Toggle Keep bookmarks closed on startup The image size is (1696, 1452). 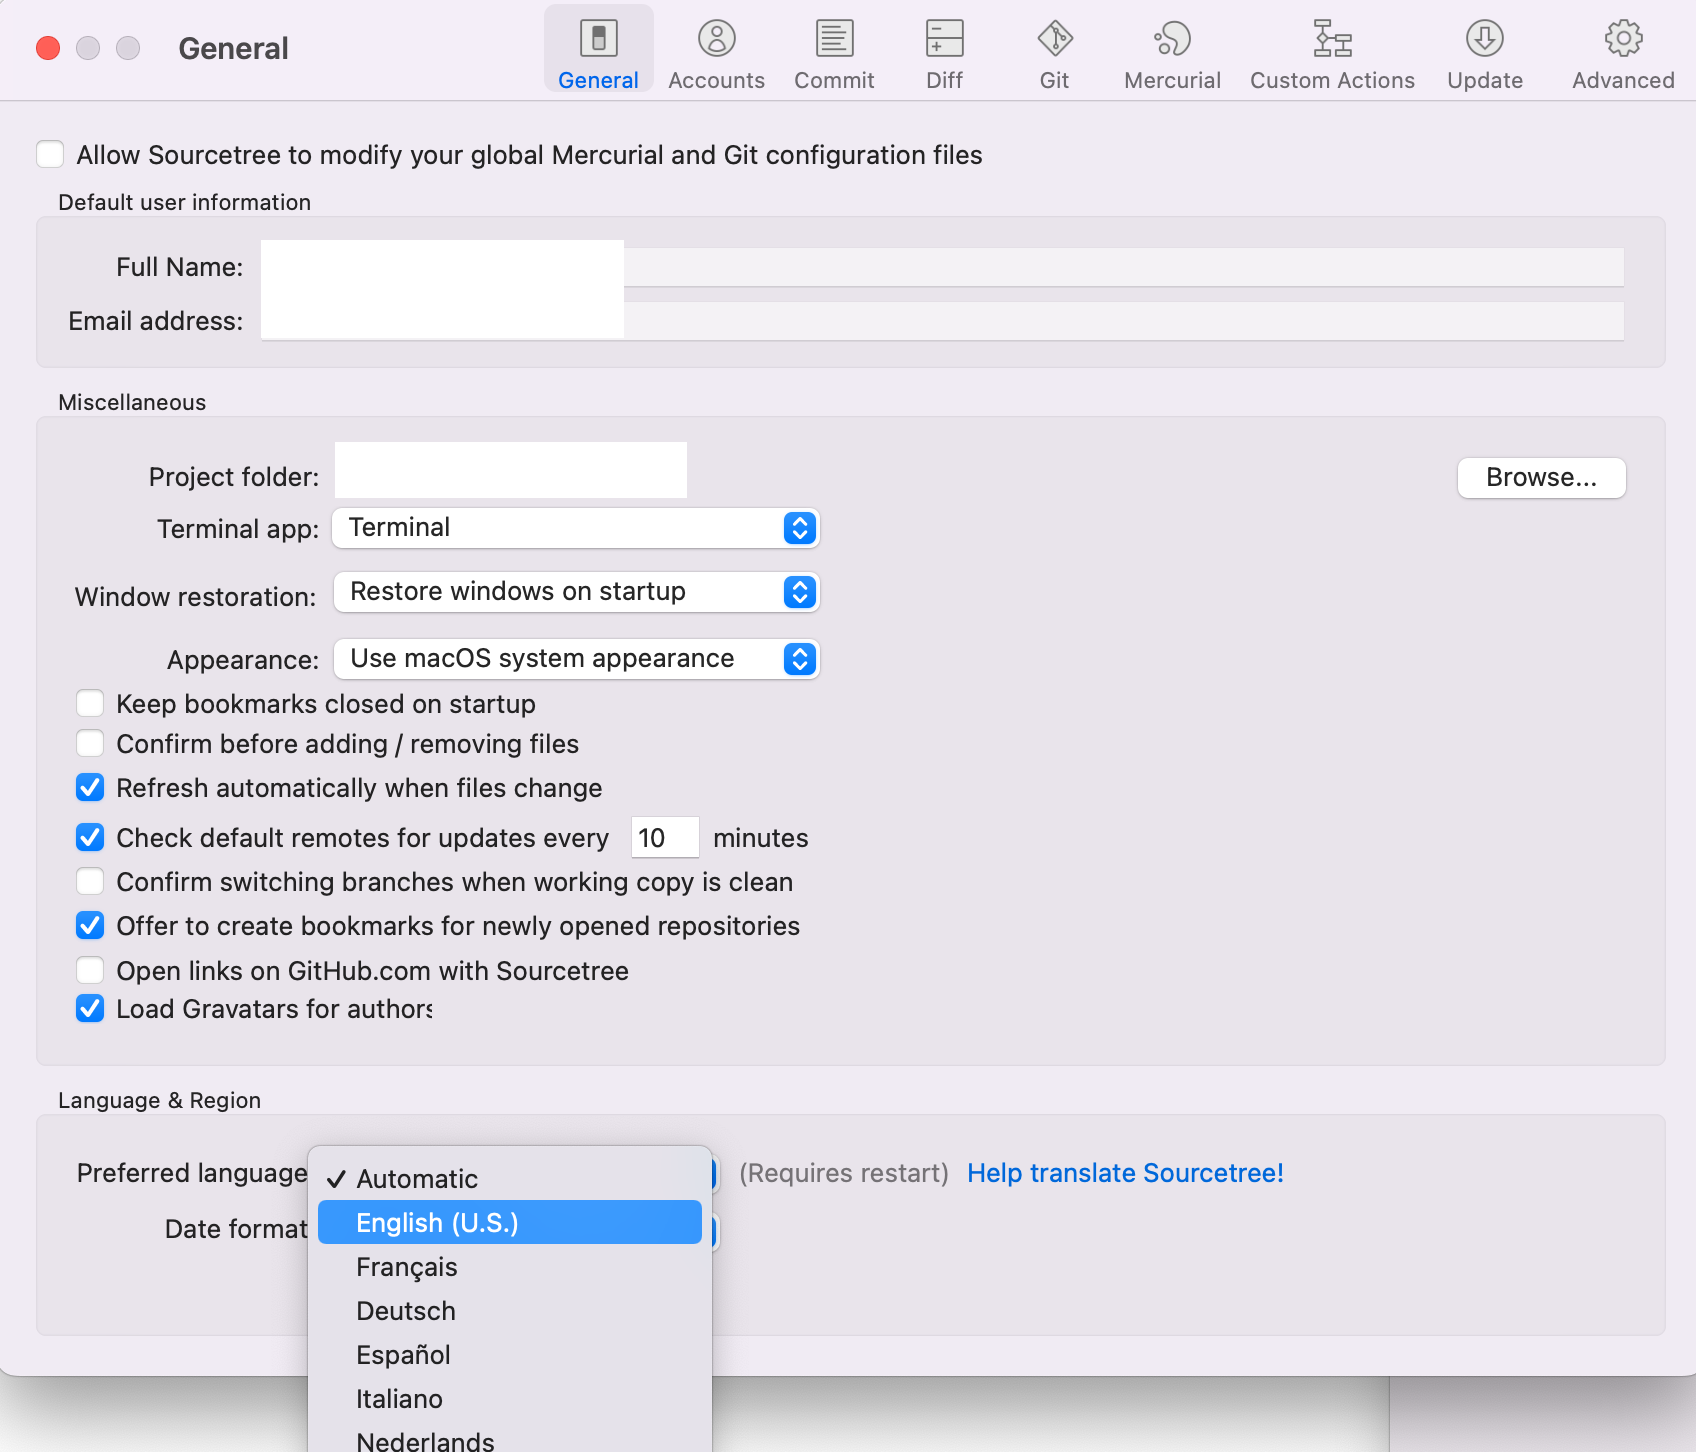tap(90, 703)
